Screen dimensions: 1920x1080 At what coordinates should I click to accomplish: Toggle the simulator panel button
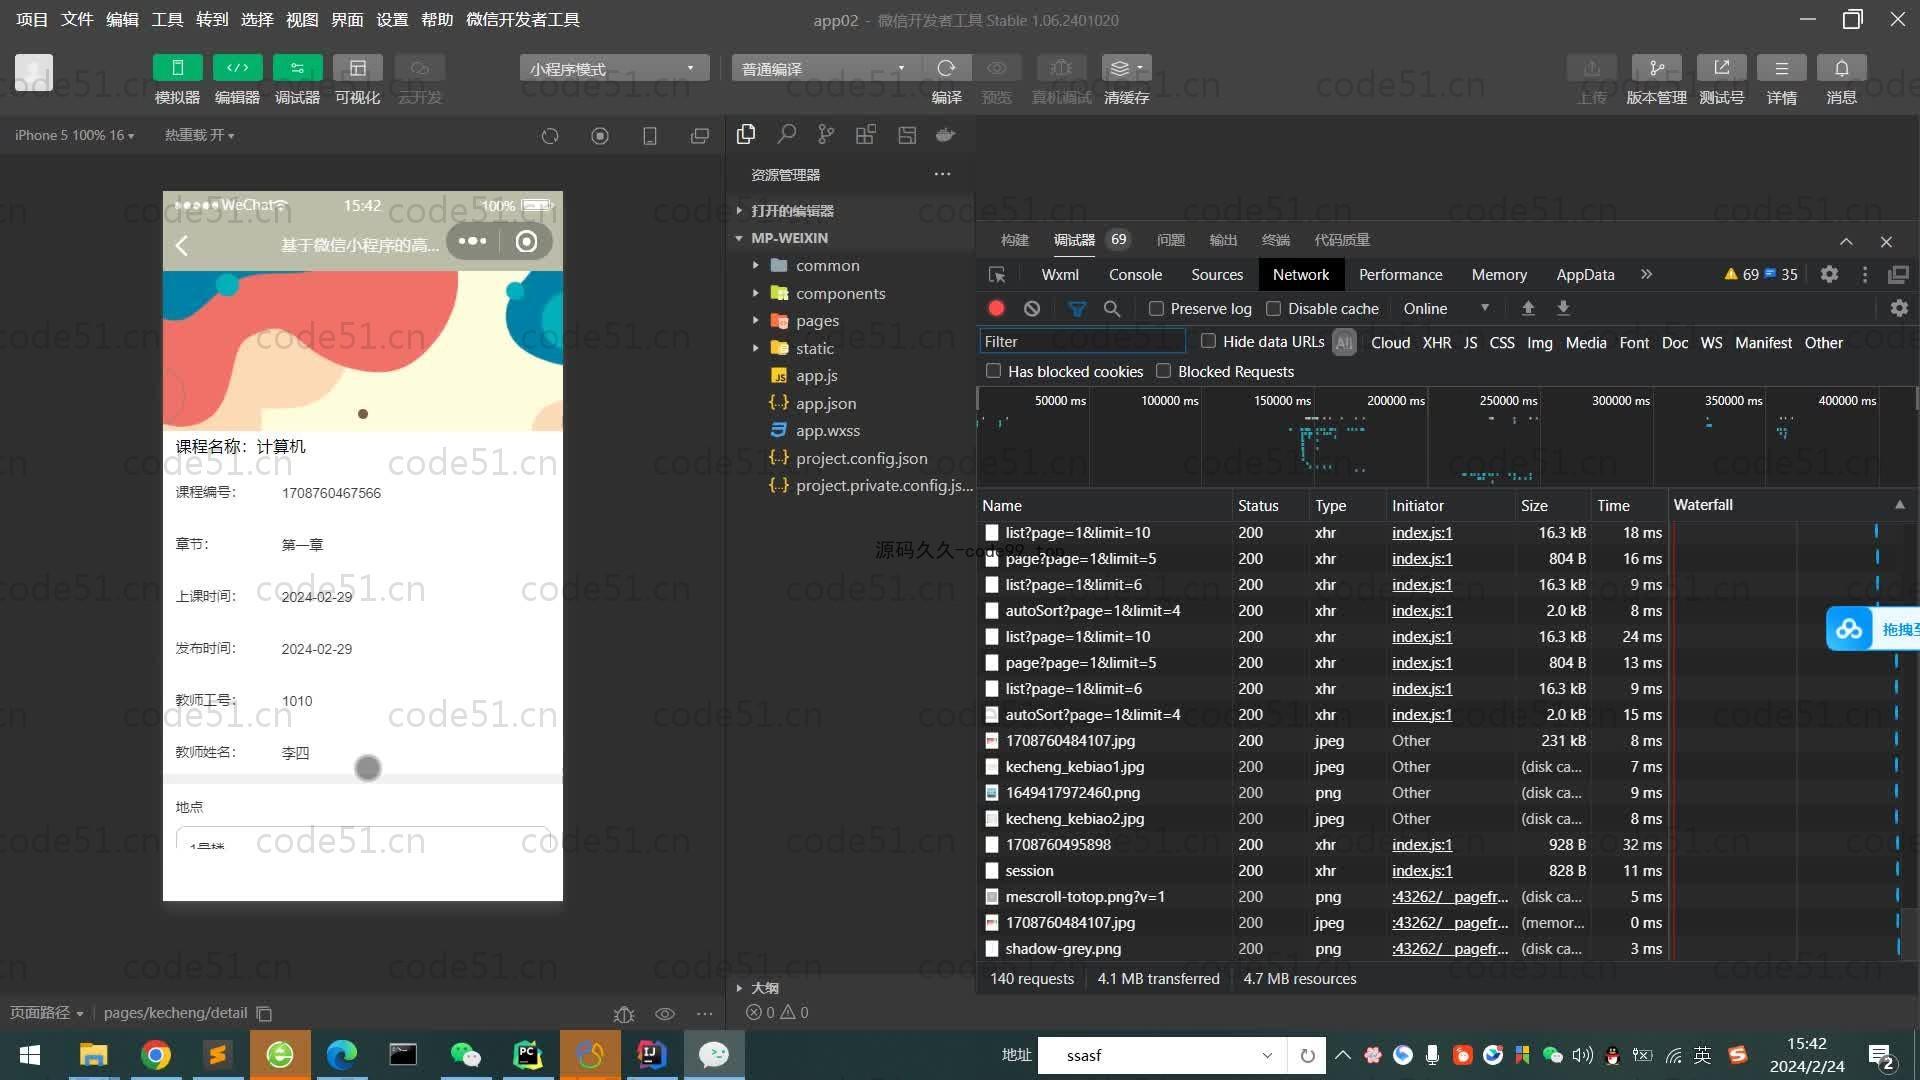pyautogui.click(x=177, y=68)
